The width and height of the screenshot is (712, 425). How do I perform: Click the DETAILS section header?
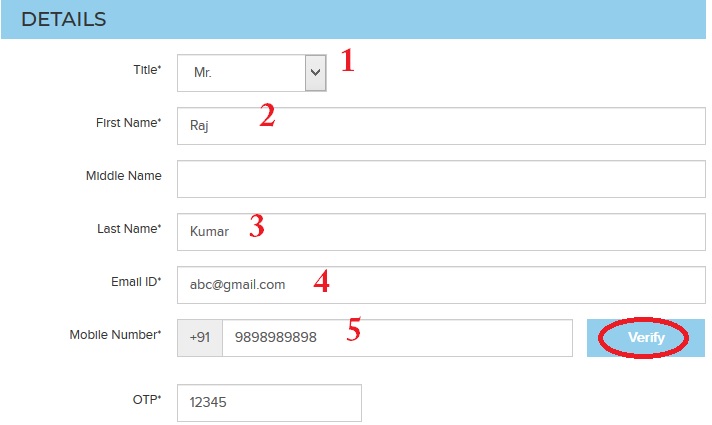pos(64,19)
